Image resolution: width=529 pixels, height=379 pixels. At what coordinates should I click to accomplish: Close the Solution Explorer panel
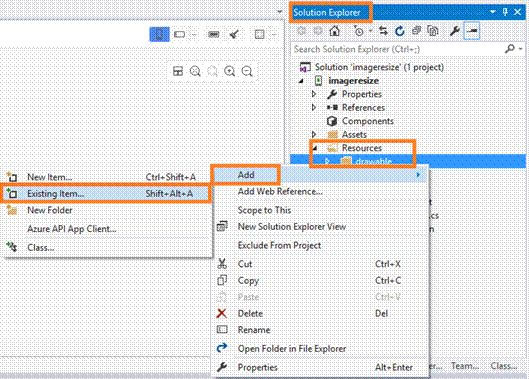click(x=518, y=12)
